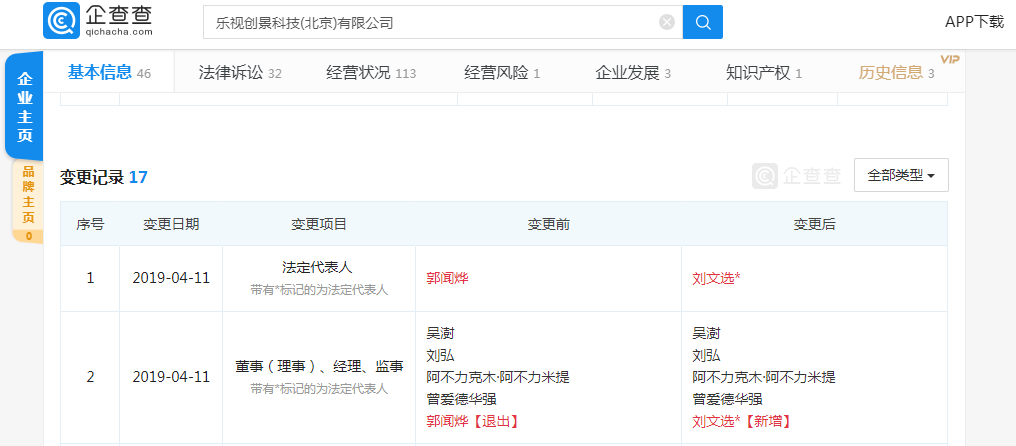
Task: Click 郭闻烨 in the legal representative row
Action: 447,279
